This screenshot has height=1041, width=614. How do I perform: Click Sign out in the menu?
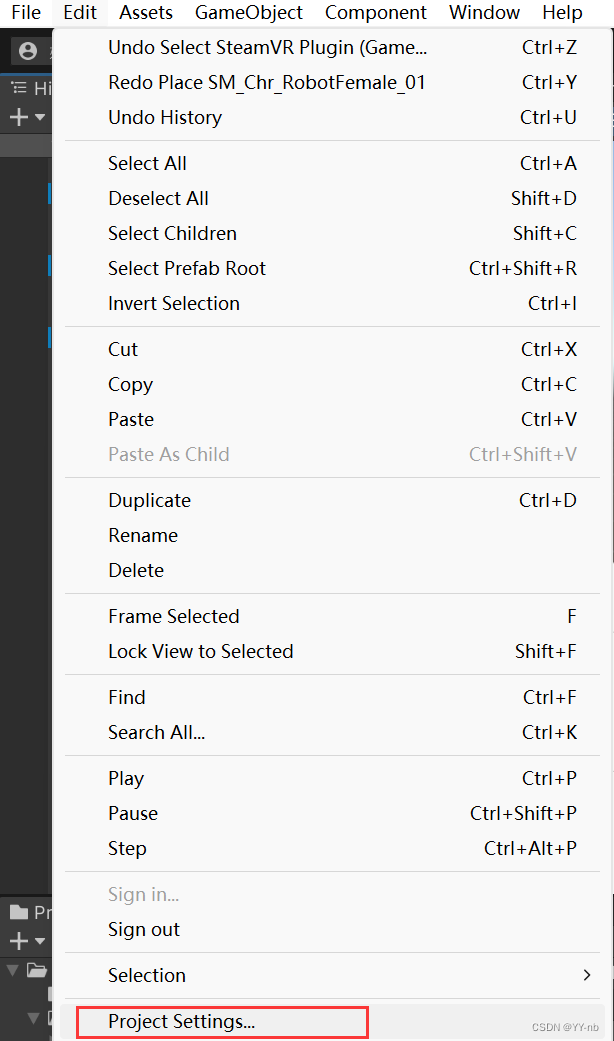[144, 929]
